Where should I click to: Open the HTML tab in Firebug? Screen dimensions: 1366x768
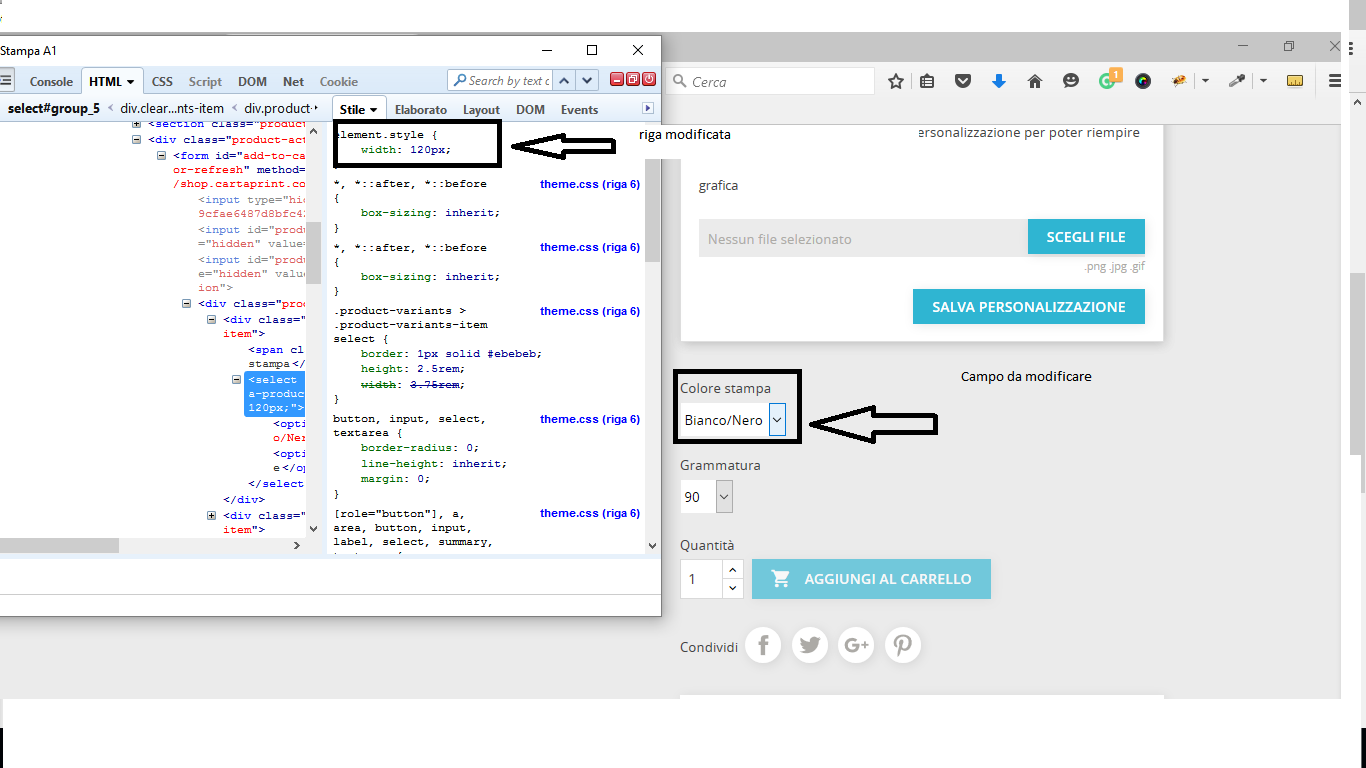[111, 82]
